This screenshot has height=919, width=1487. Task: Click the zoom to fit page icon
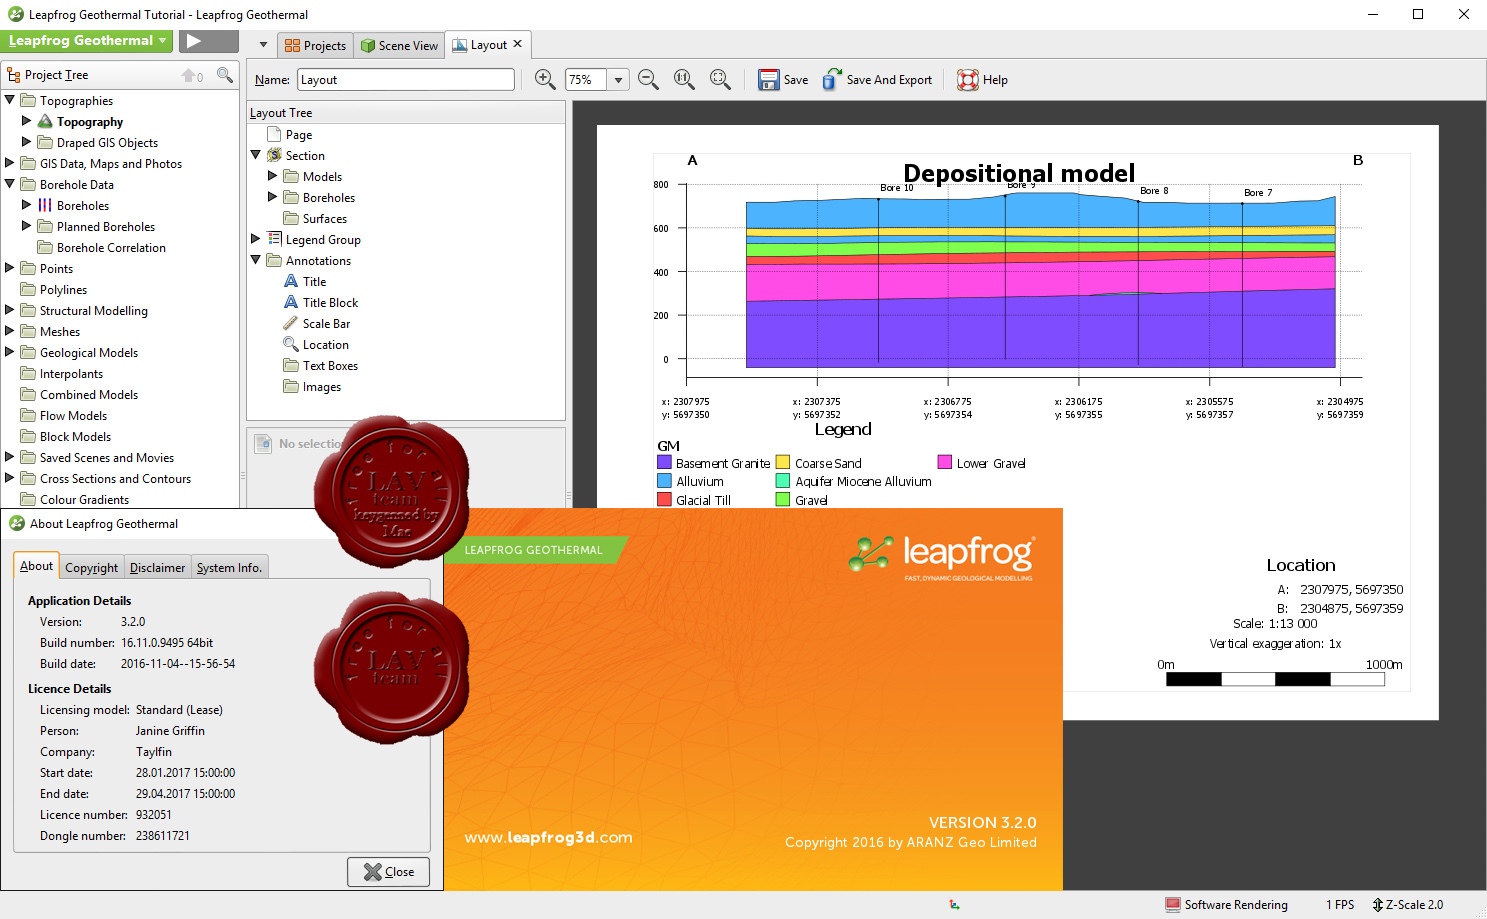pos(720,79)
